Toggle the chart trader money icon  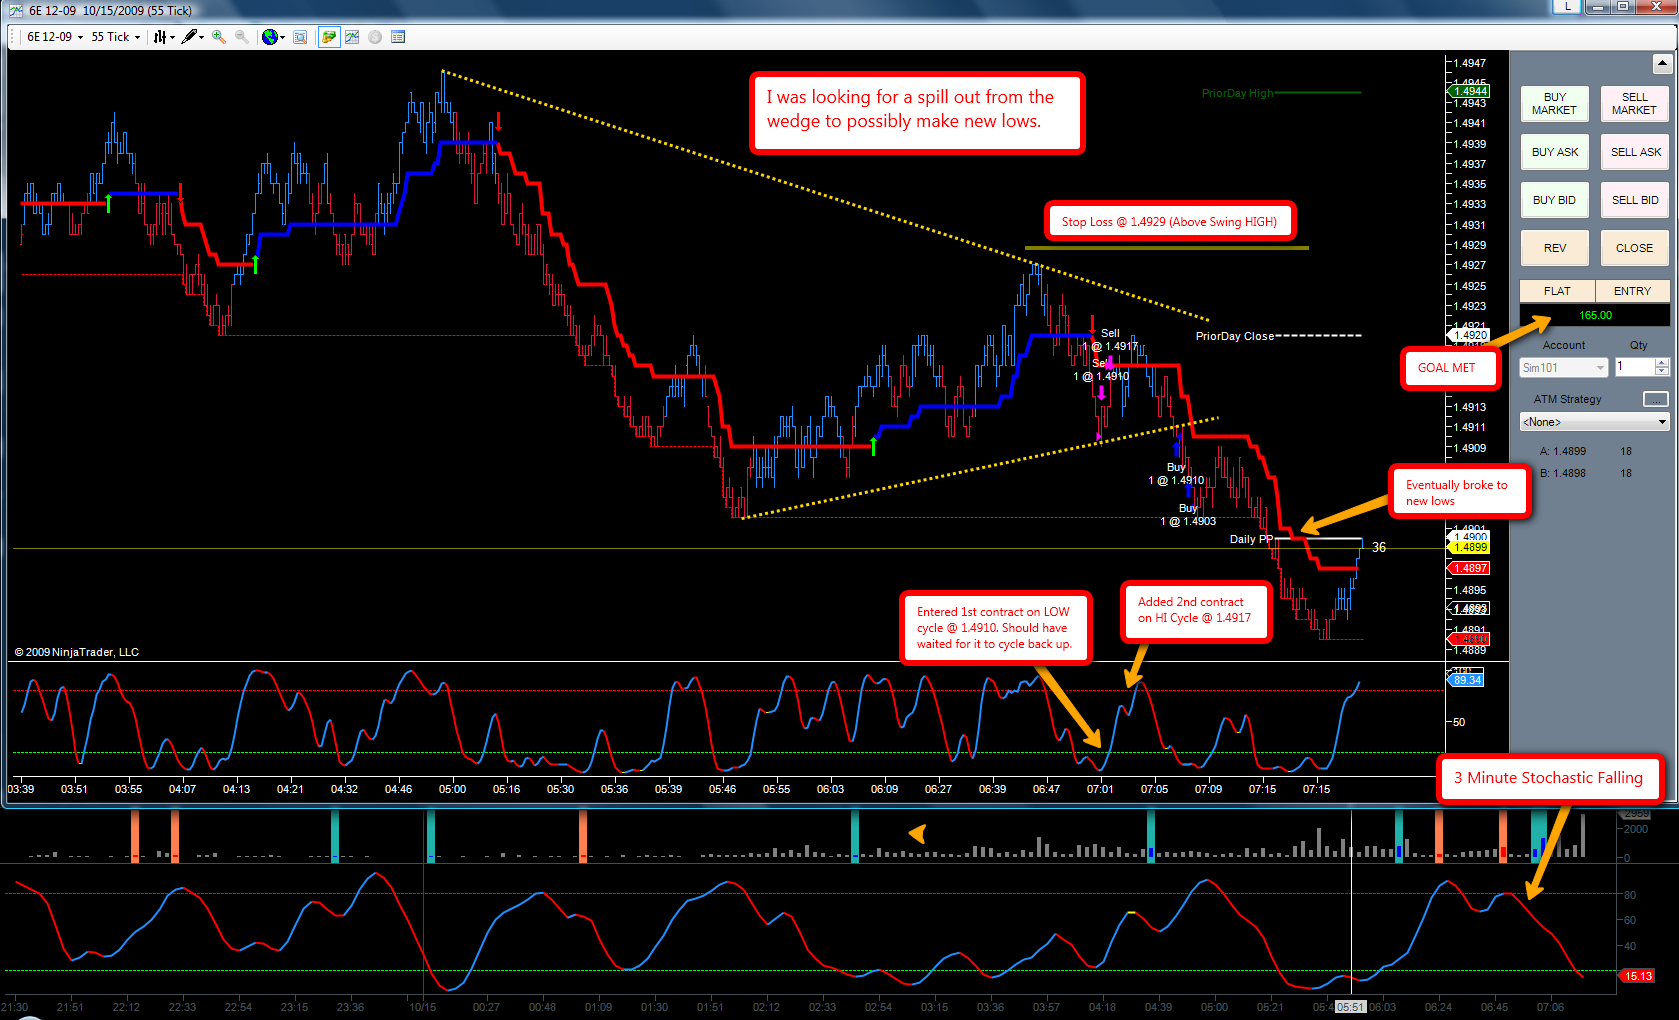coord(329,37)
